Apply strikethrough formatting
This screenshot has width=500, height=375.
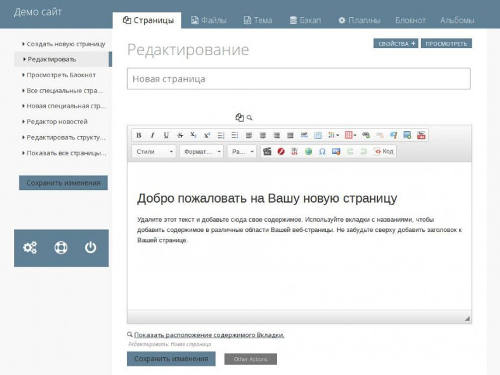pyautogui.click(x=180, y=135)
